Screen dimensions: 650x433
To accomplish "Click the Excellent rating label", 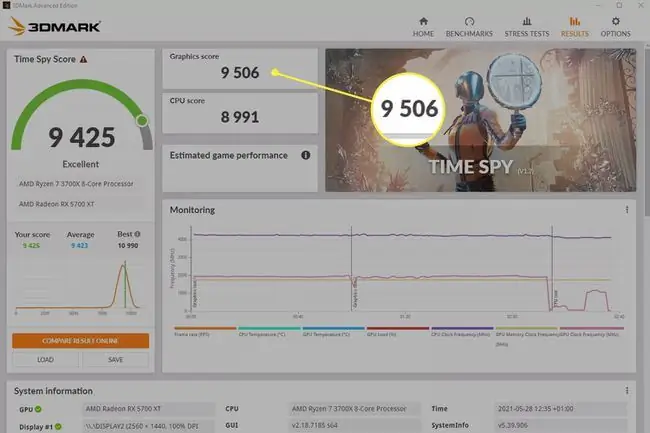I will (x=80, y=164).
